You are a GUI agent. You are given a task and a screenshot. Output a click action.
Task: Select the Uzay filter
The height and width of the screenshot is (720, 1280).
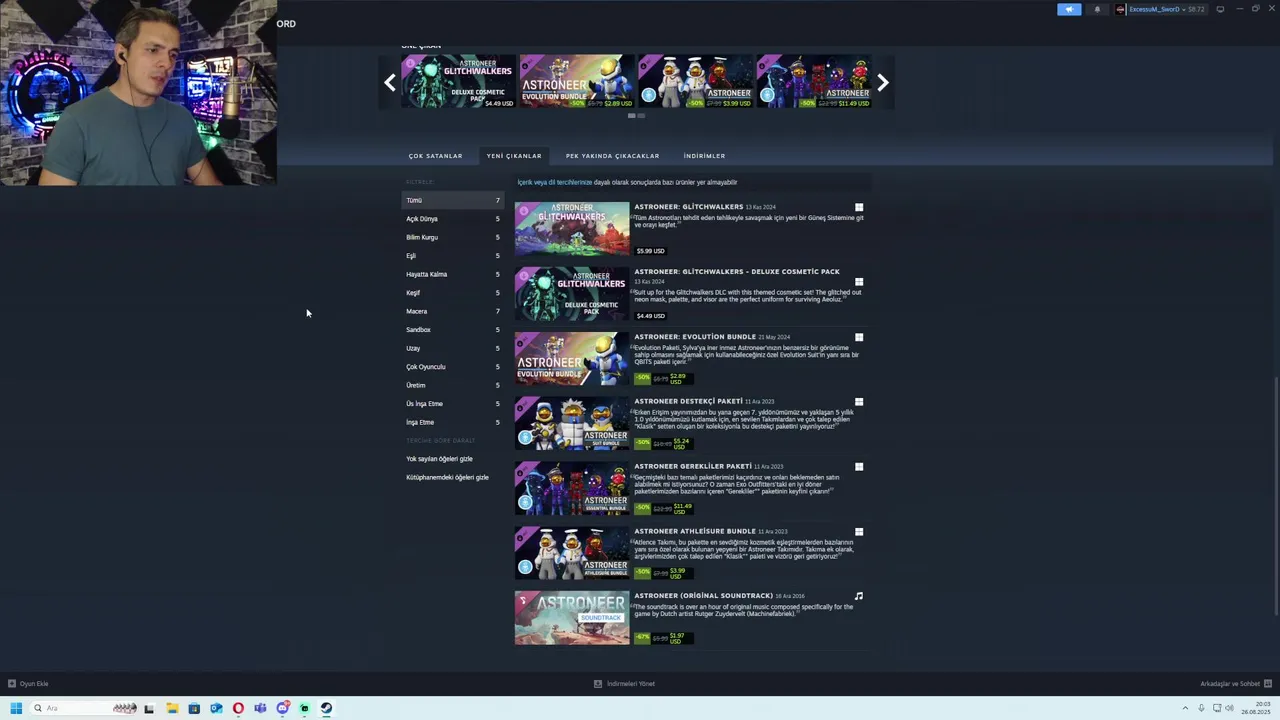pos(453,348)
